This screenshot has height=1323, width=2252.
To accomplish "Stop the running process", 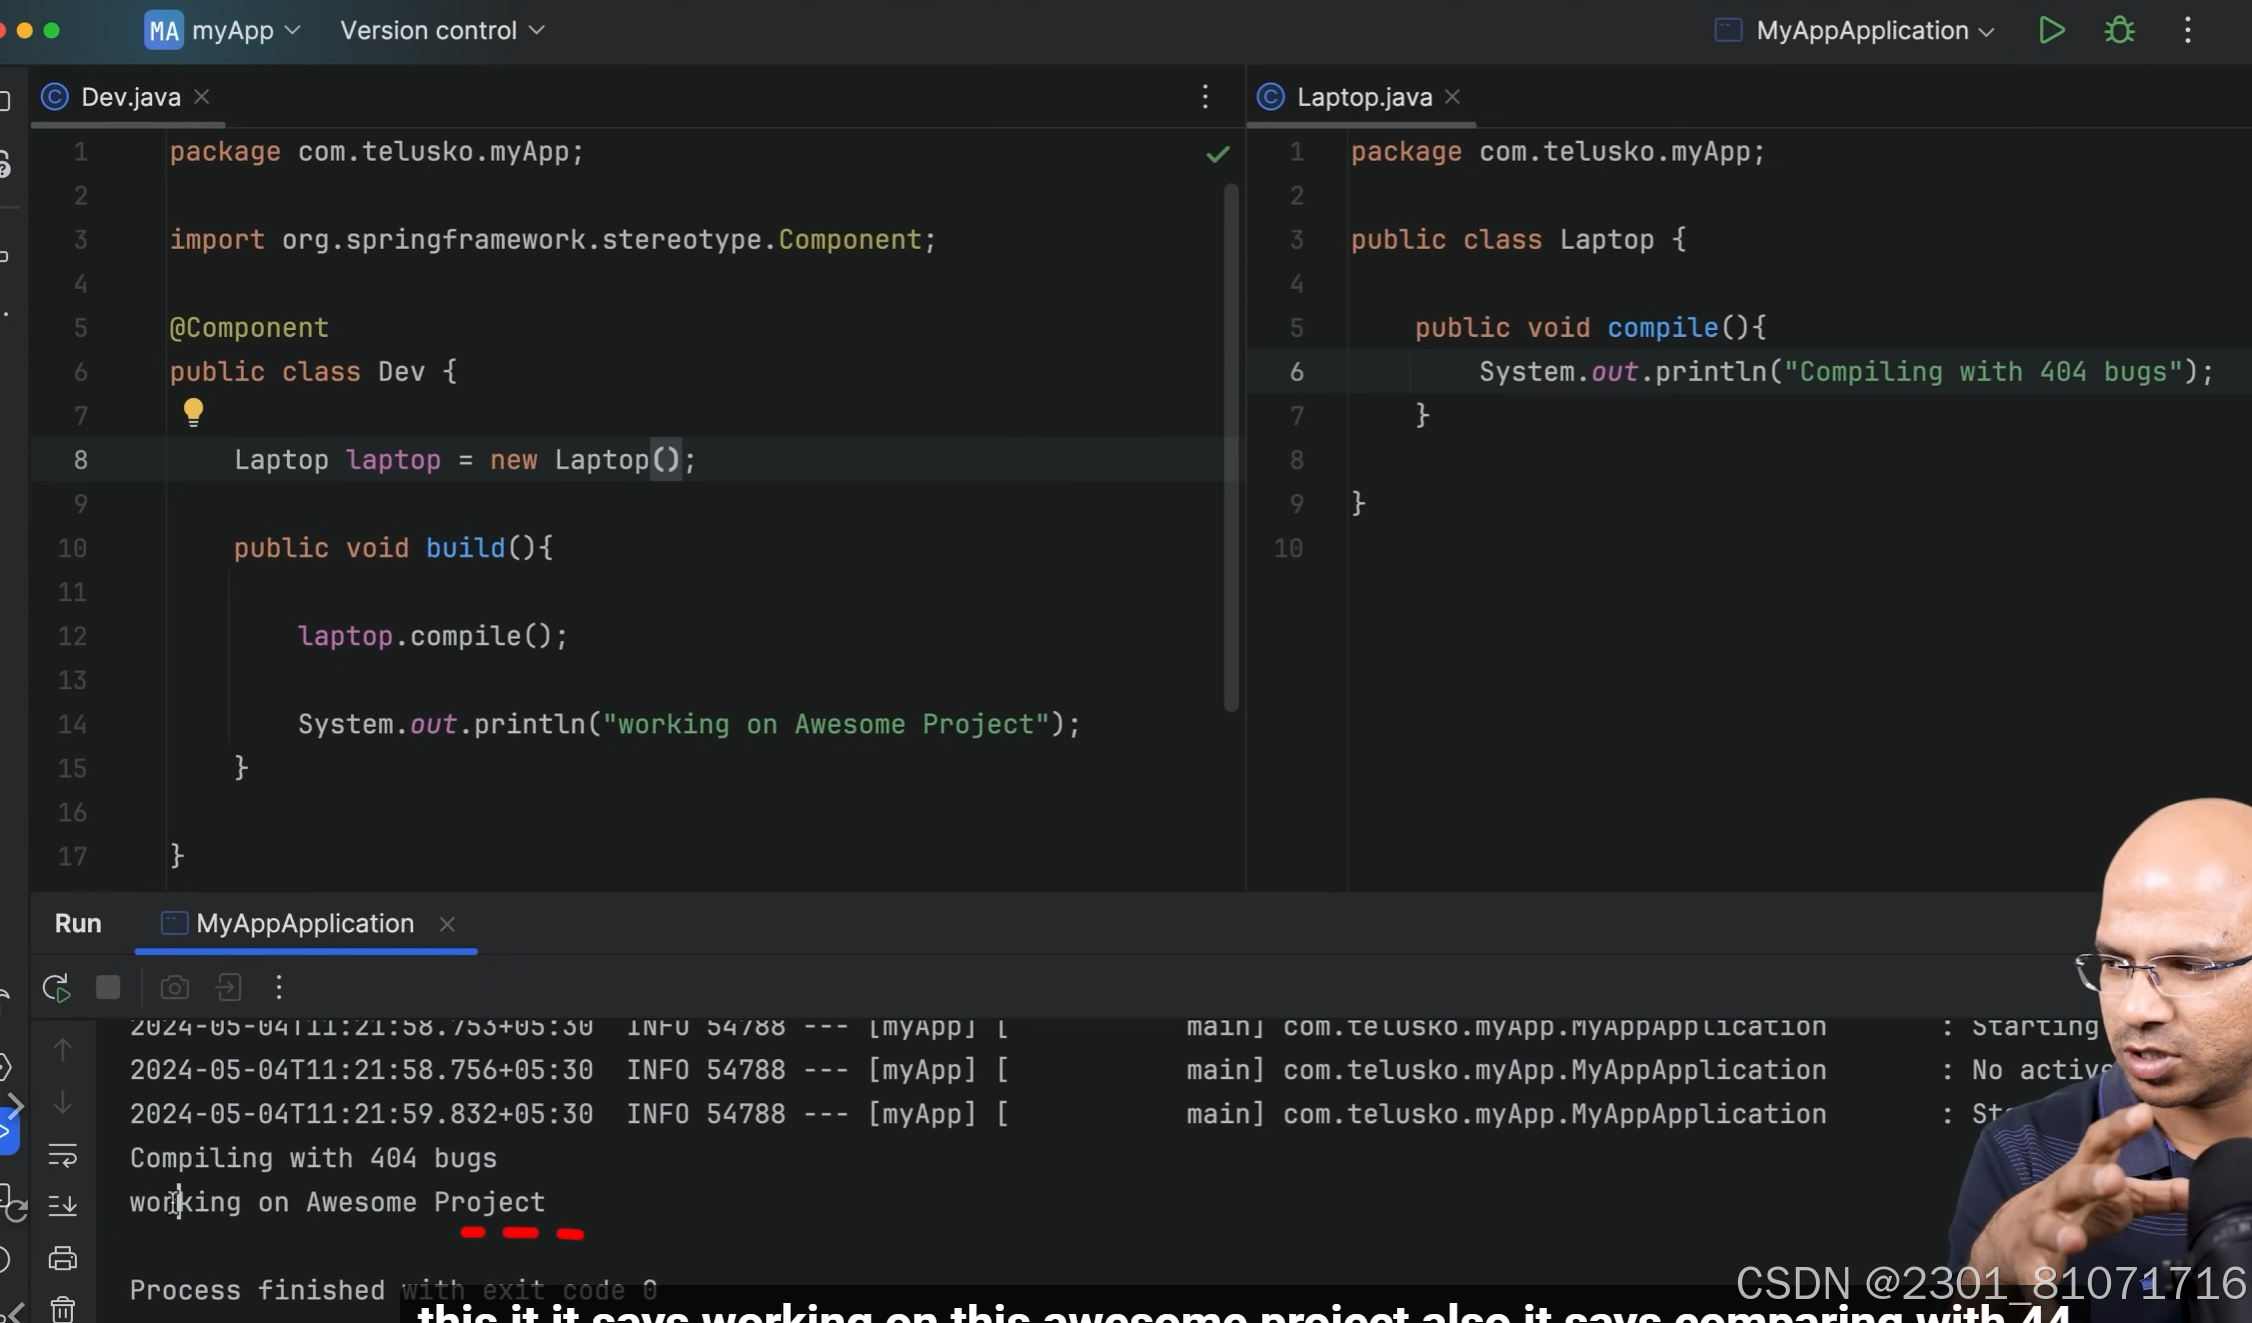I will [x=108, y=988].
